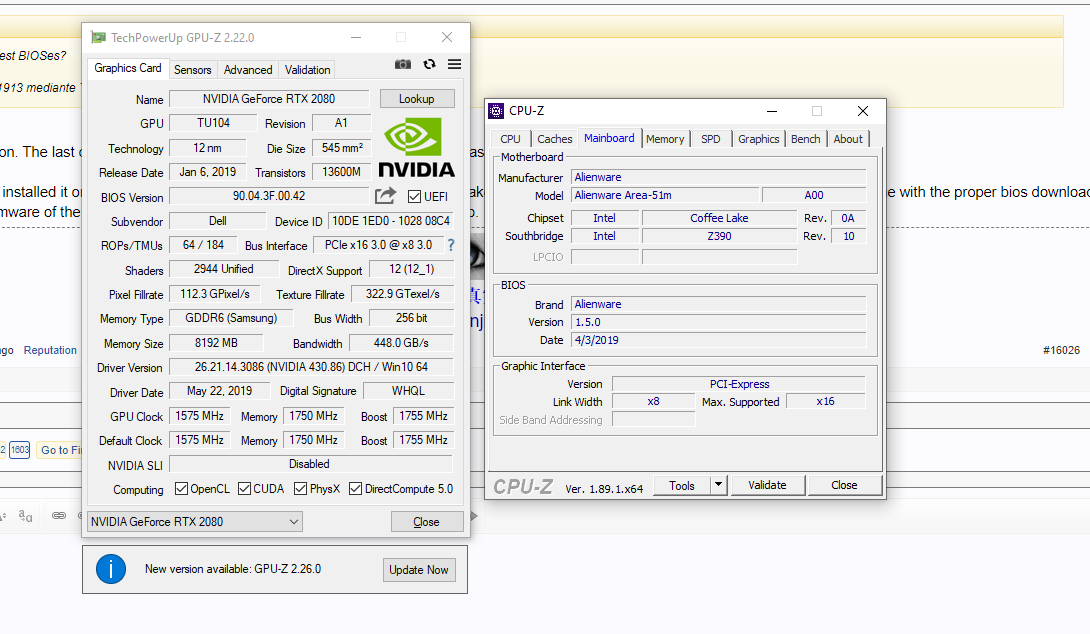Screen dimensions: 1090x634
Task: Click the GPU-Z title bar app icon
Action: pyautogui.click(x=99, y=38)
